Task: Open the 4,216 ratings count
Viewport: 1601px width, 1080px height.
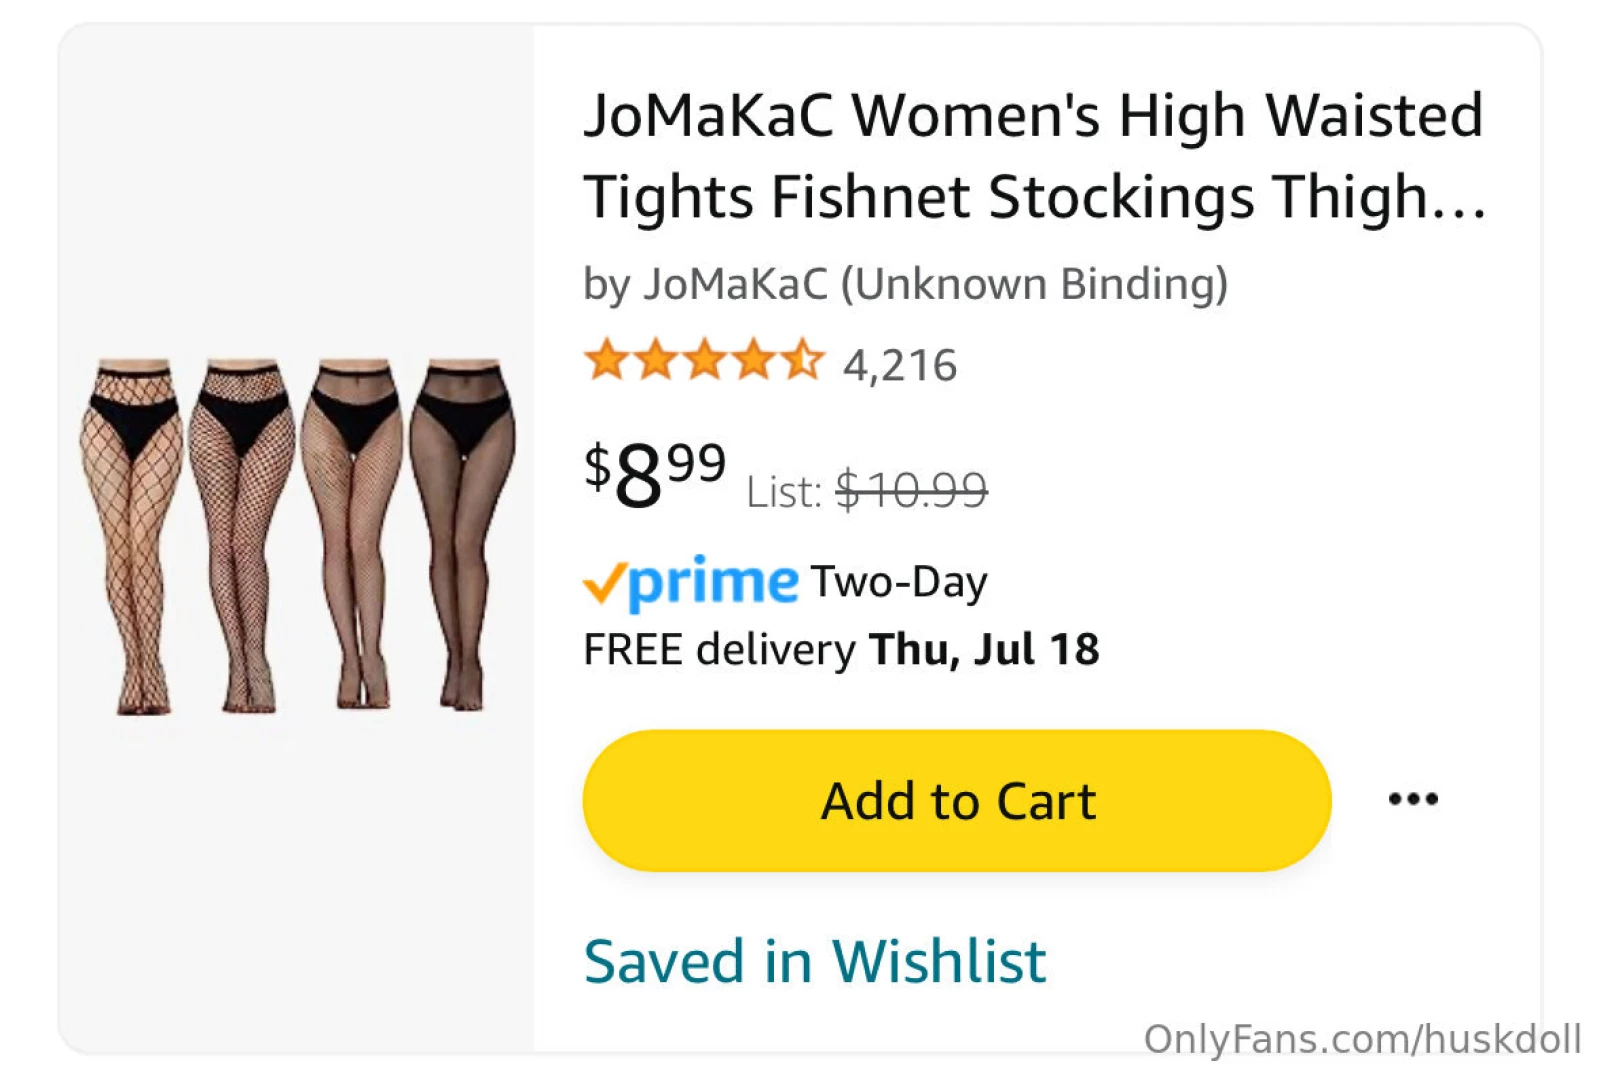Action: tap(900, 365)
